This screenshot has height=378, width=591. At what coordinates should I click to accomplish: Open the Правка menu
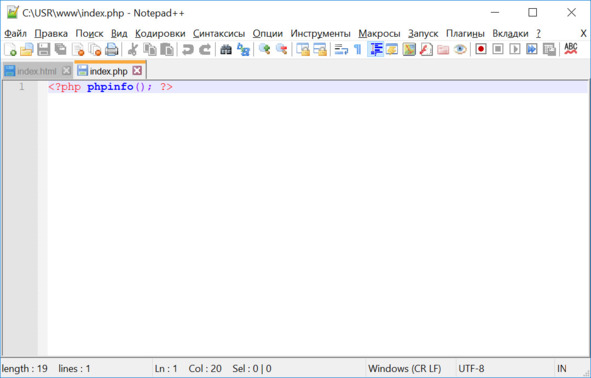point(51,34)
